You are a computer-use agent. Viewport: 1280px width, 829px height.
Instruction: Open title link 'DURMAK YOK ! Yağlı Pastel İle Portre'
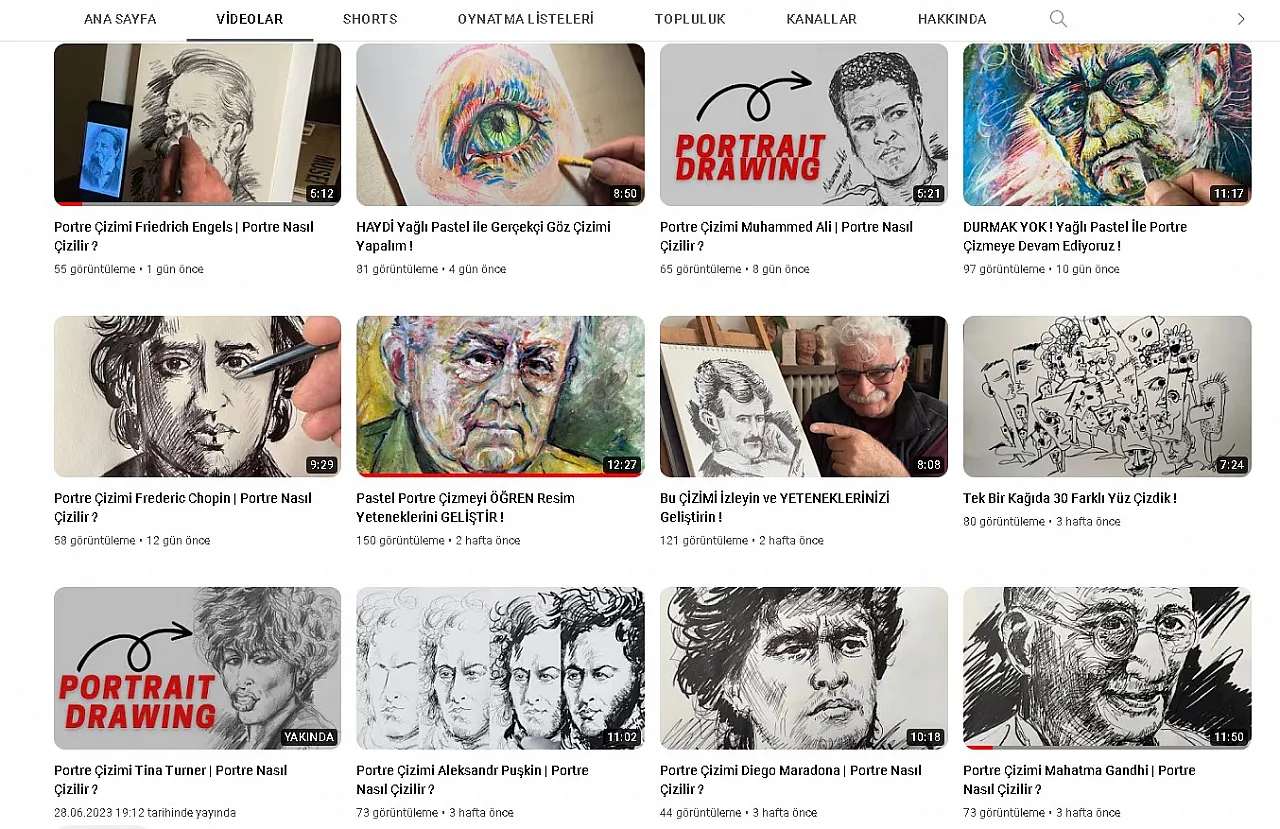(1075, 236)
